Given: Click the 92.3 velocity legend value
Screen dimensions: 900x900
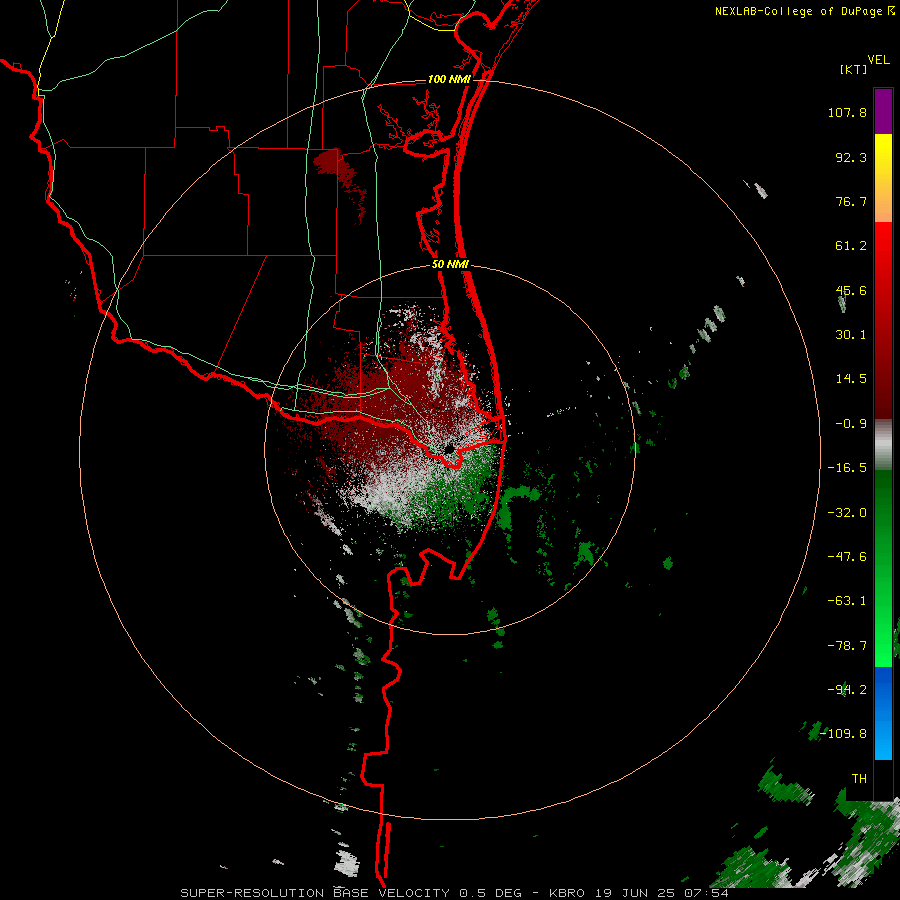Looking at the screenshot, I should coord(851,157).
